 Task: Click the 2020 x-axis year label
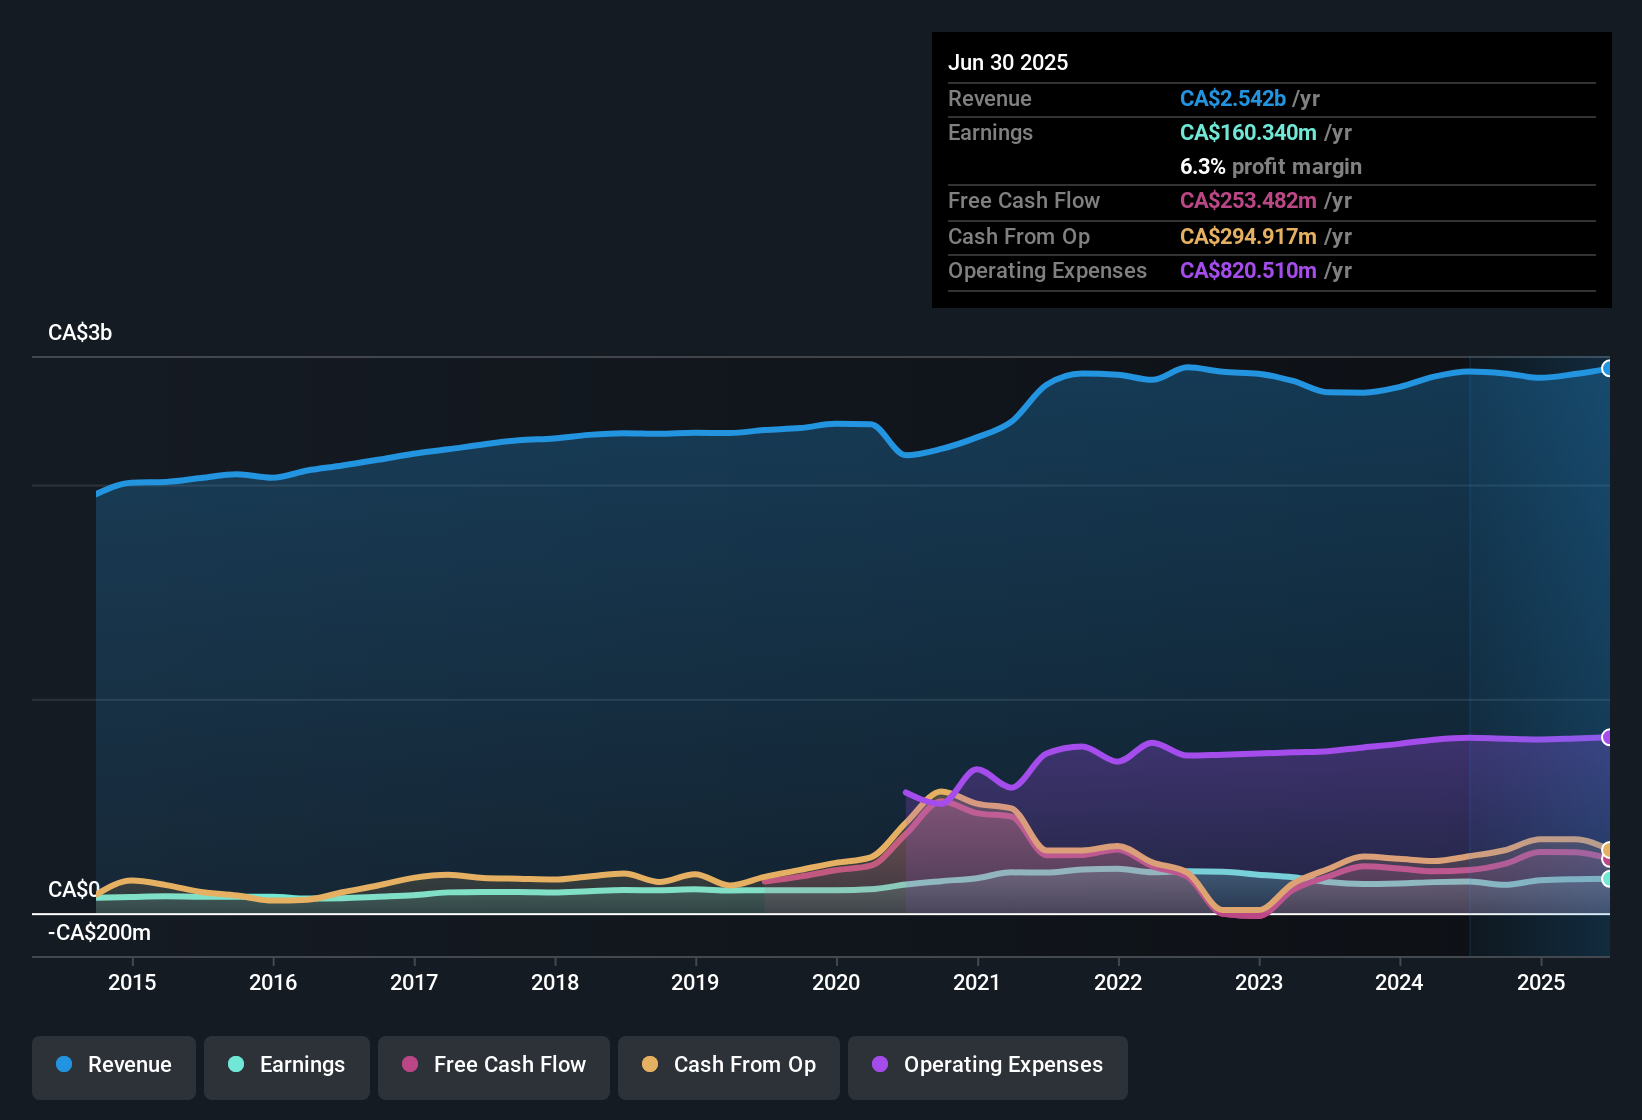tap(836, 982)
